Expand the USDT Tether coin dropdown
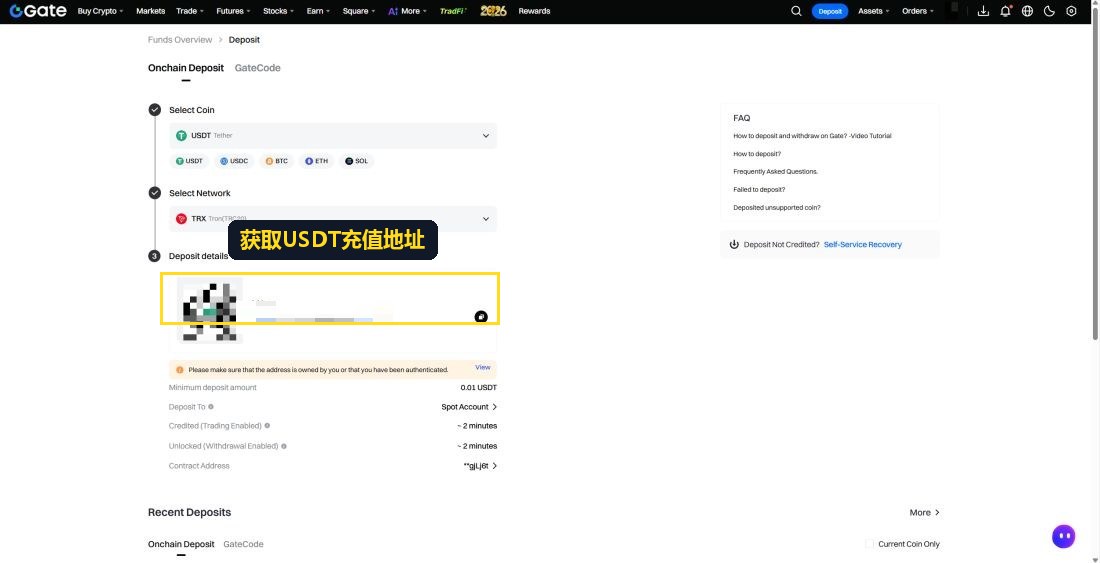1100x563 pixels. [333, 135]
